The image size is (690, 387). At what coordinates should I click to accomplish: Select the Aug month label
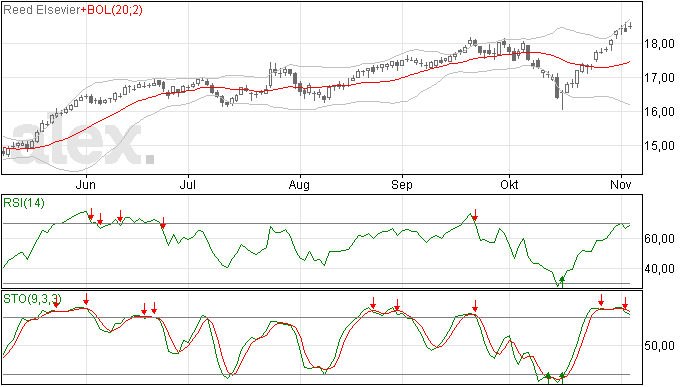tap(299, 184)
